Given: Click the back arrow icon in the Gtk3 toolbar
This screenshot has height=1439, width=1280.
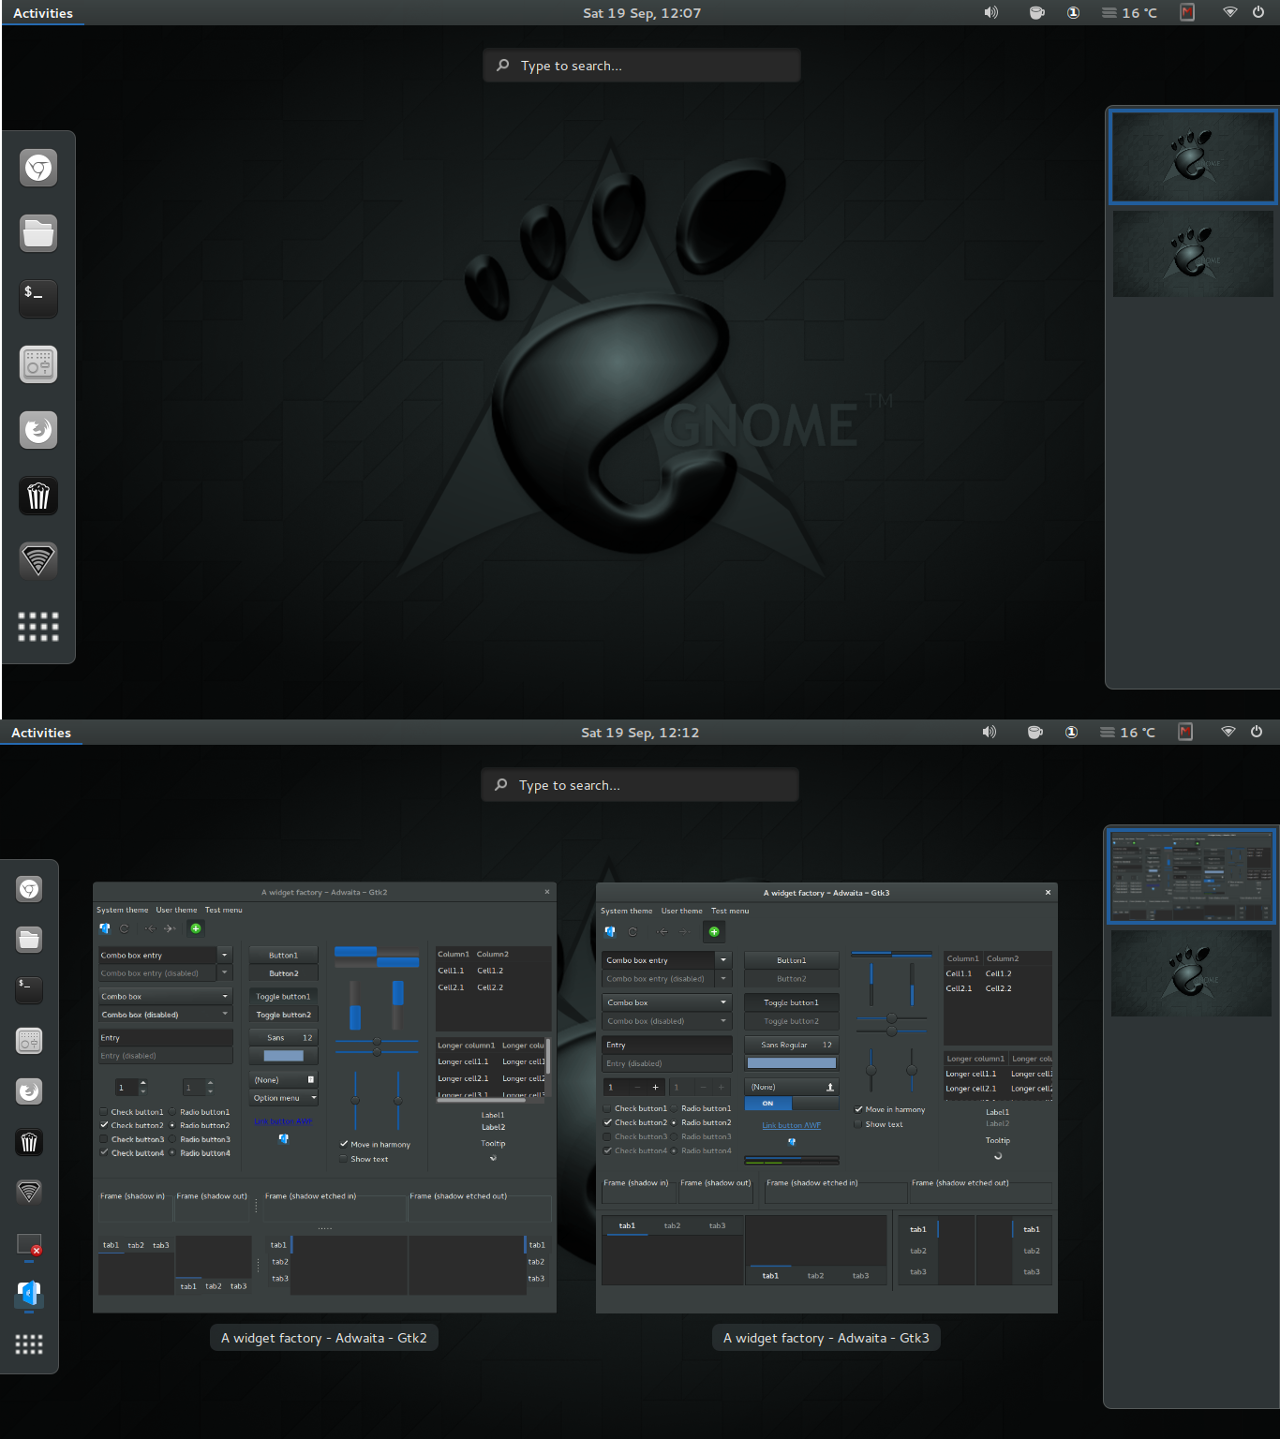Looking at the screenshot, I should (x=663, y=931).
